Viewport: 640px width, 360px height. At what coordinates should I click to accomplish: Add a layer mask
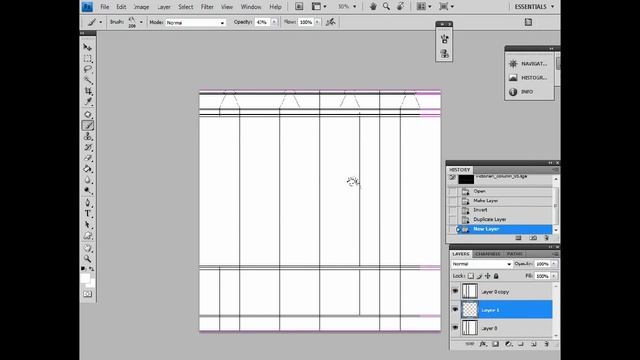(496, 344)
